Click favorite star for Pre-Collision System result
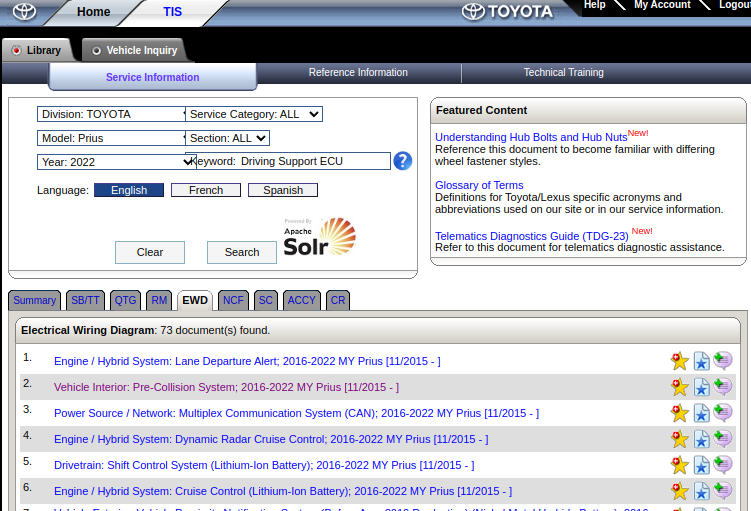Image resolution: width=751 pixels, height=511 pixels. 679,387
